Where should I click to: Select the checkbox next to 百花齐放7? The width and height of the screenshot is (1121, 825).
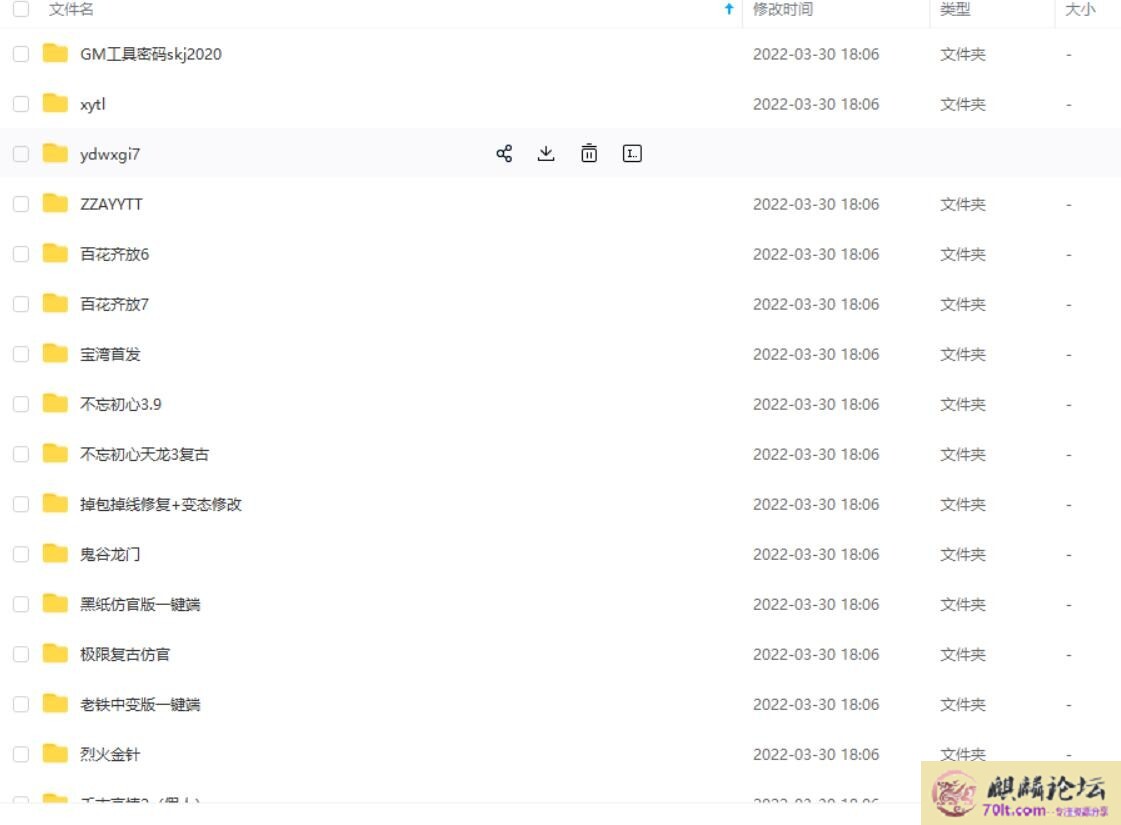(x=21, y=304)
